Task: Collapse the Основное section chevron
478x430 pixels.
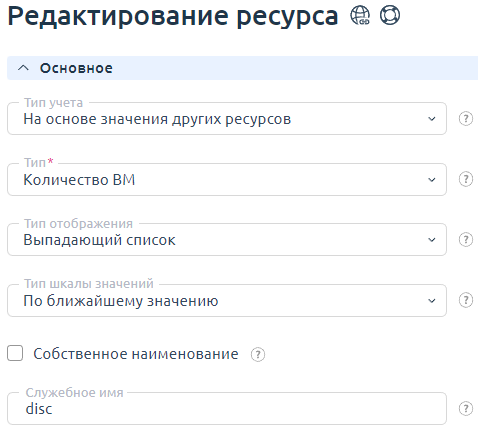Action: click(23, 68)
